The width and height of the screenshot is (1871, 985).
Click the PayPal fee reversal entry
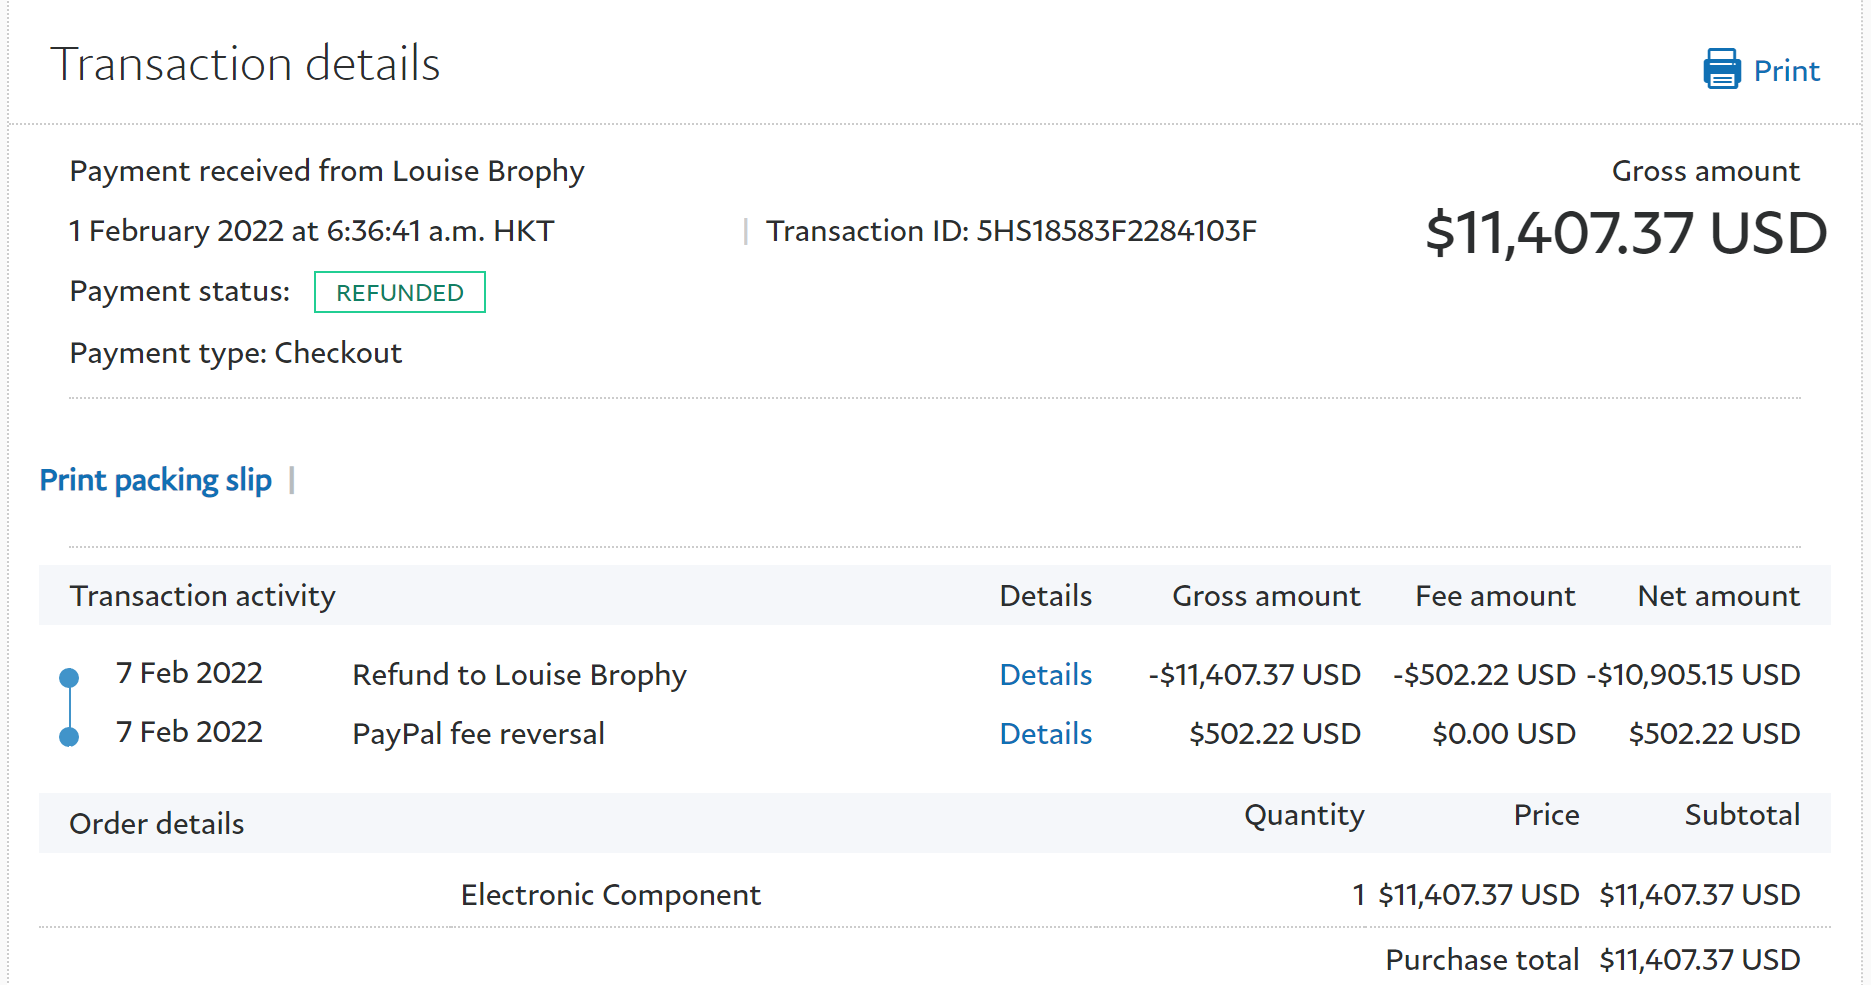point(478,734)
